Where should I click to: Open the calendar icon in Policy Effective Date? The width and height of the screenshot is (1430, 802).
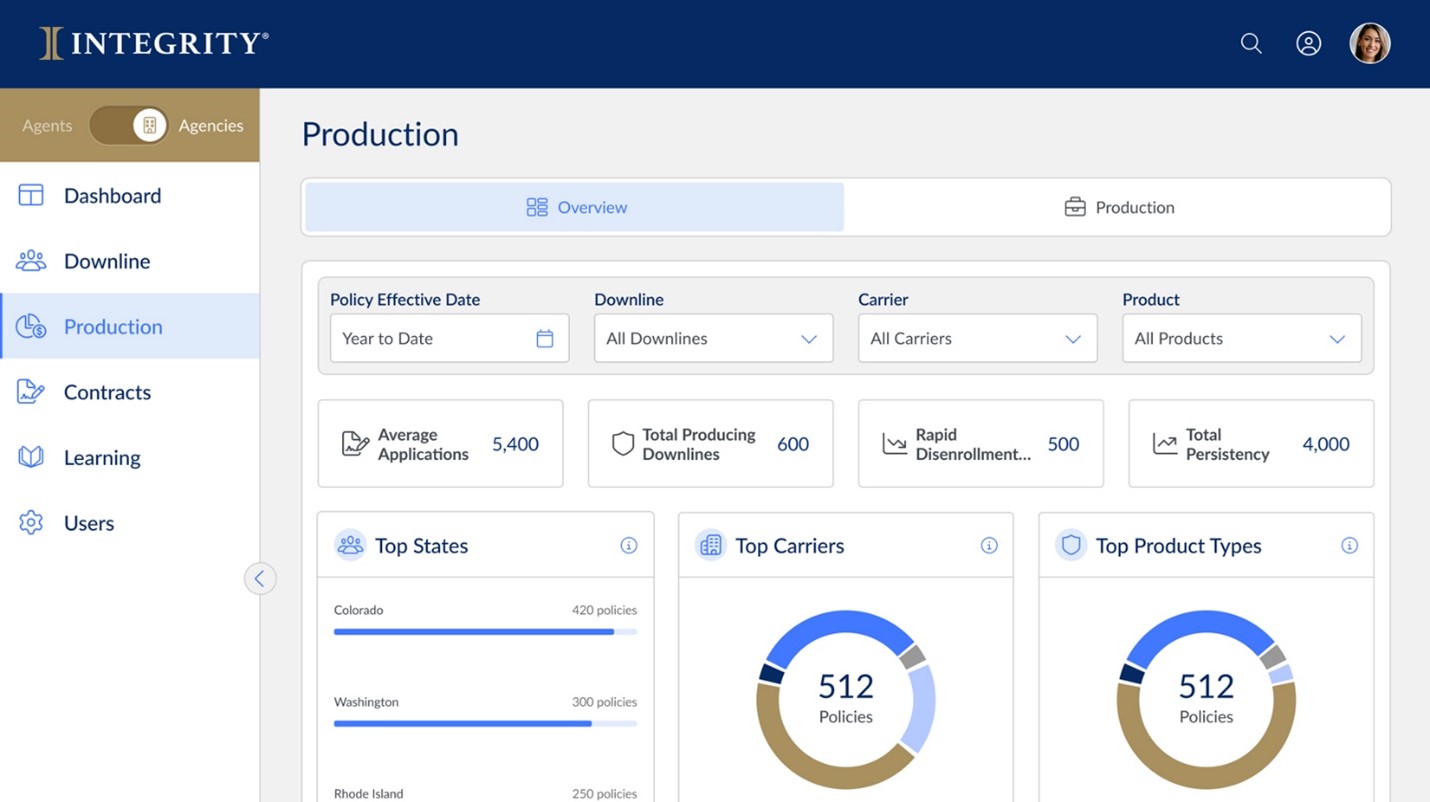click(x=545, y=338)
